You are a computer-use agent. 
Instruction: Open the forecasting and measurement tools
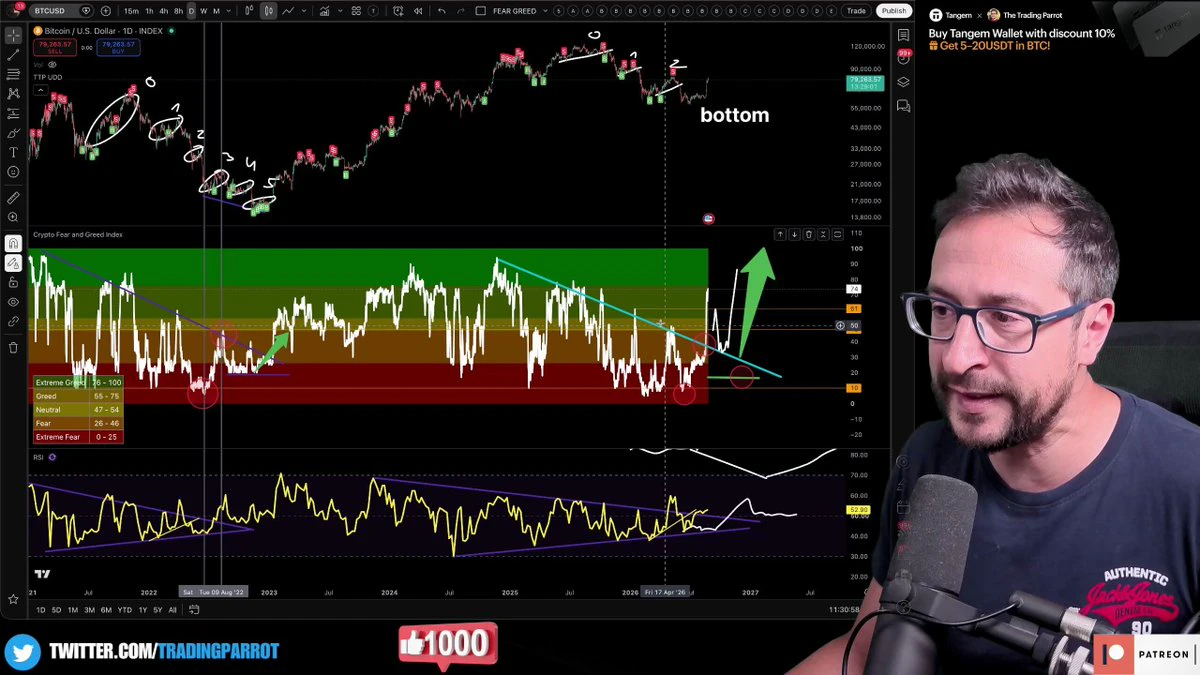pyautogui.click(x=13, y=113)
